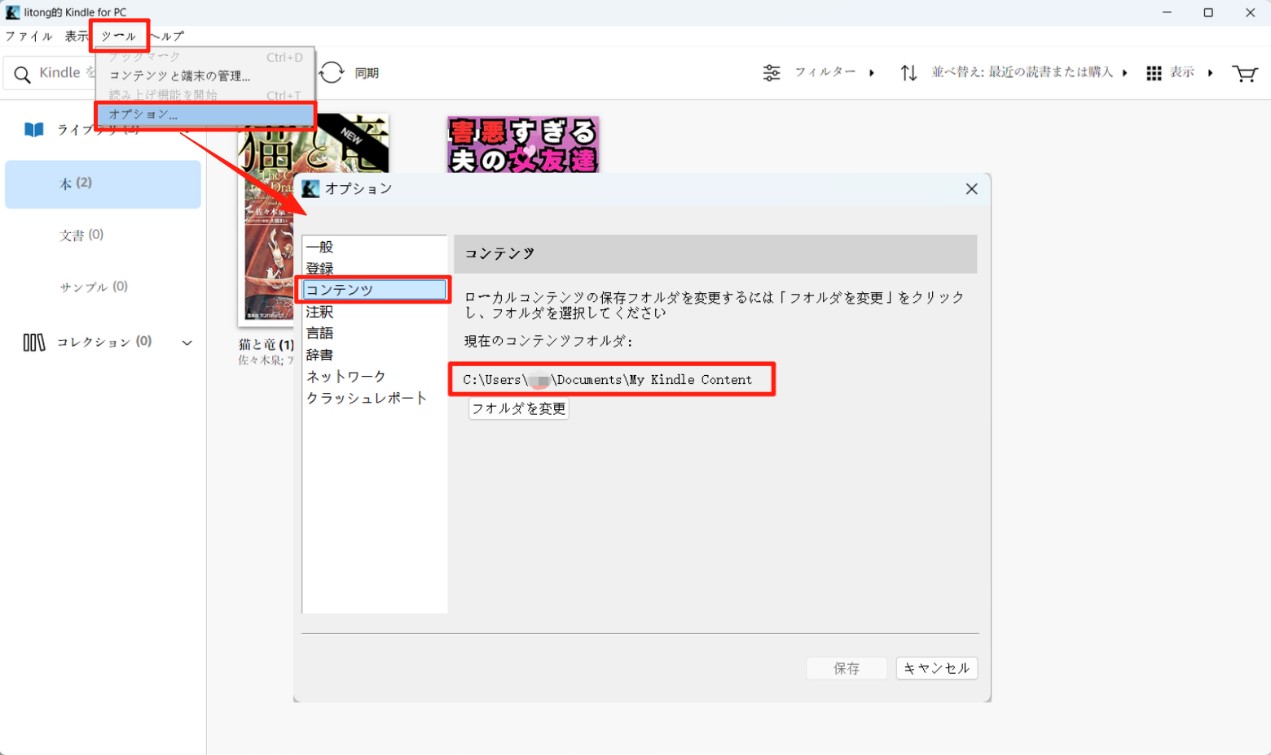The width and height of the screenshot is (1271, 755).
Task: Choose オプション... in the tools menu
Action: pyautogui.click(x=205, y=114)
